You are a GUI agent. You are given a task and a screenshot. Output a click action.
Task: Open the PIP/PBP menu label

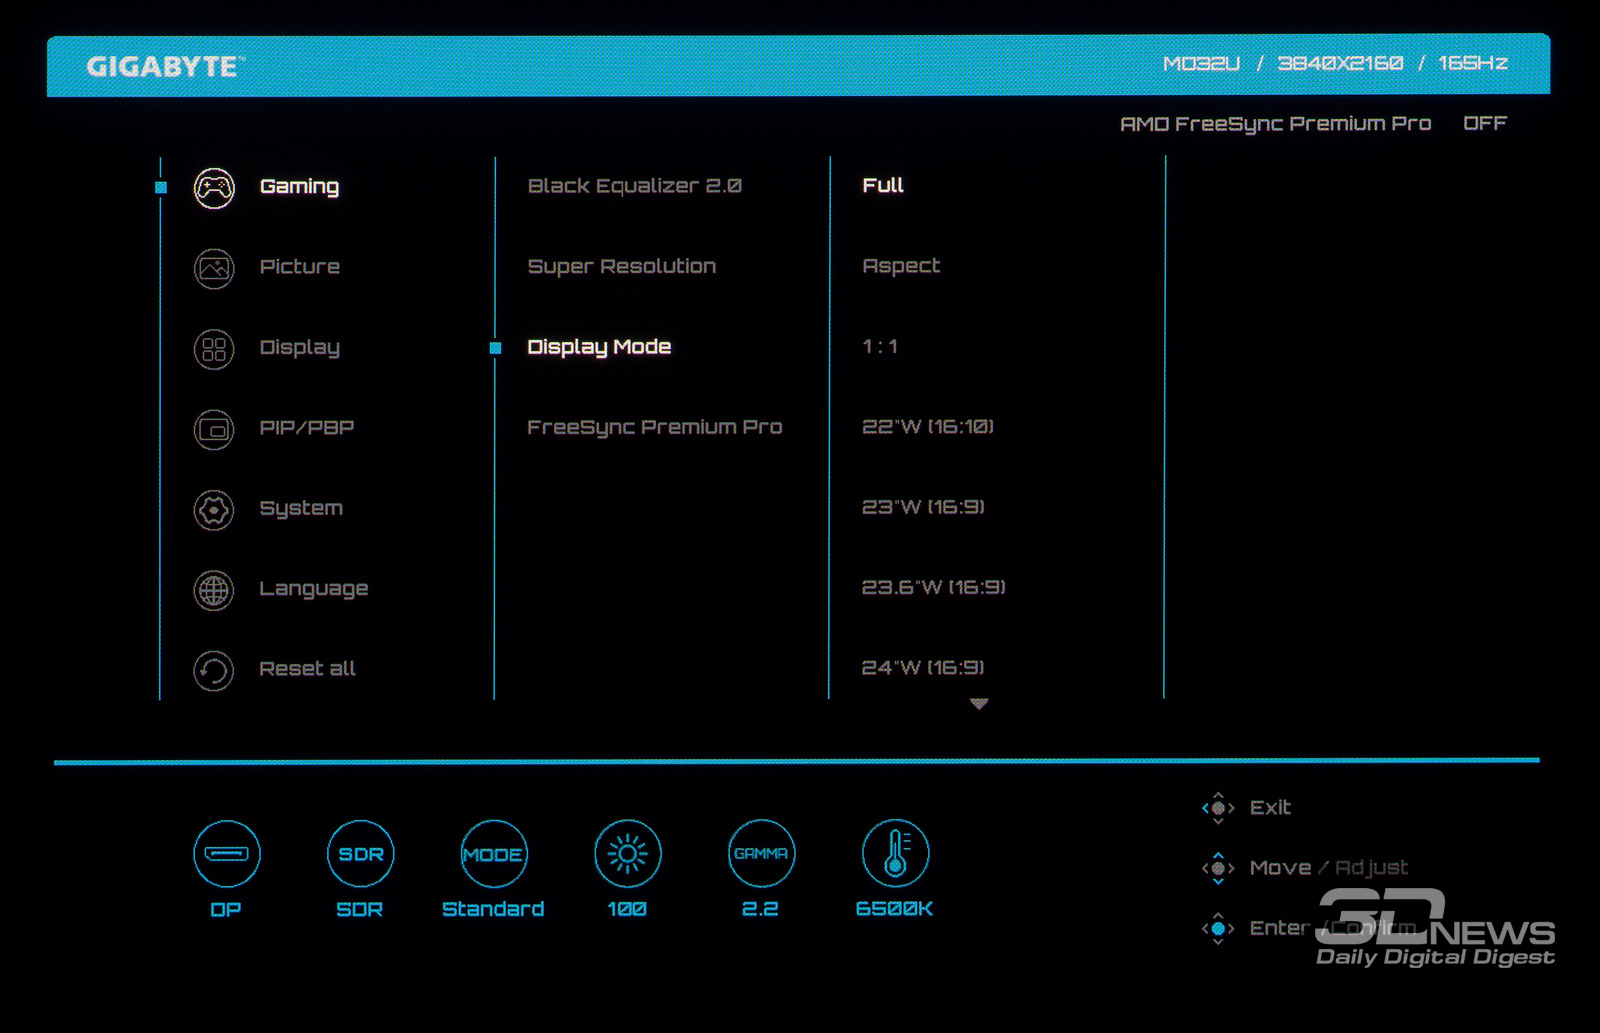point(306,428)
